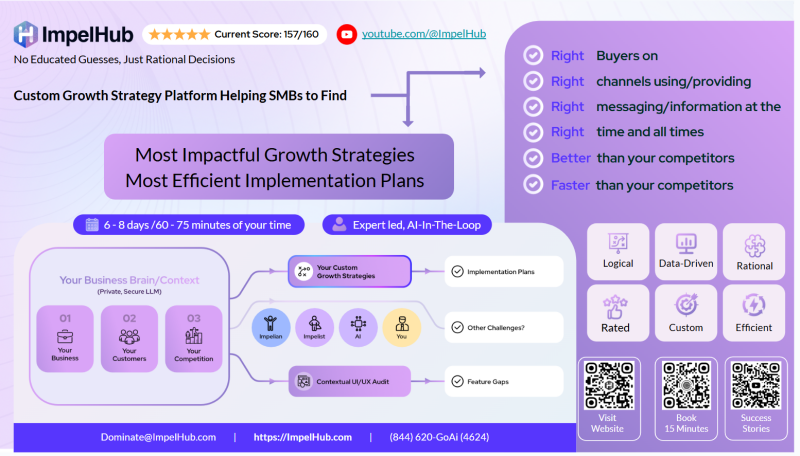This screenshot has width=800, height=456.
Task: Click the checkmark beside Right messaging/information
Action: [x=533, y=106]
